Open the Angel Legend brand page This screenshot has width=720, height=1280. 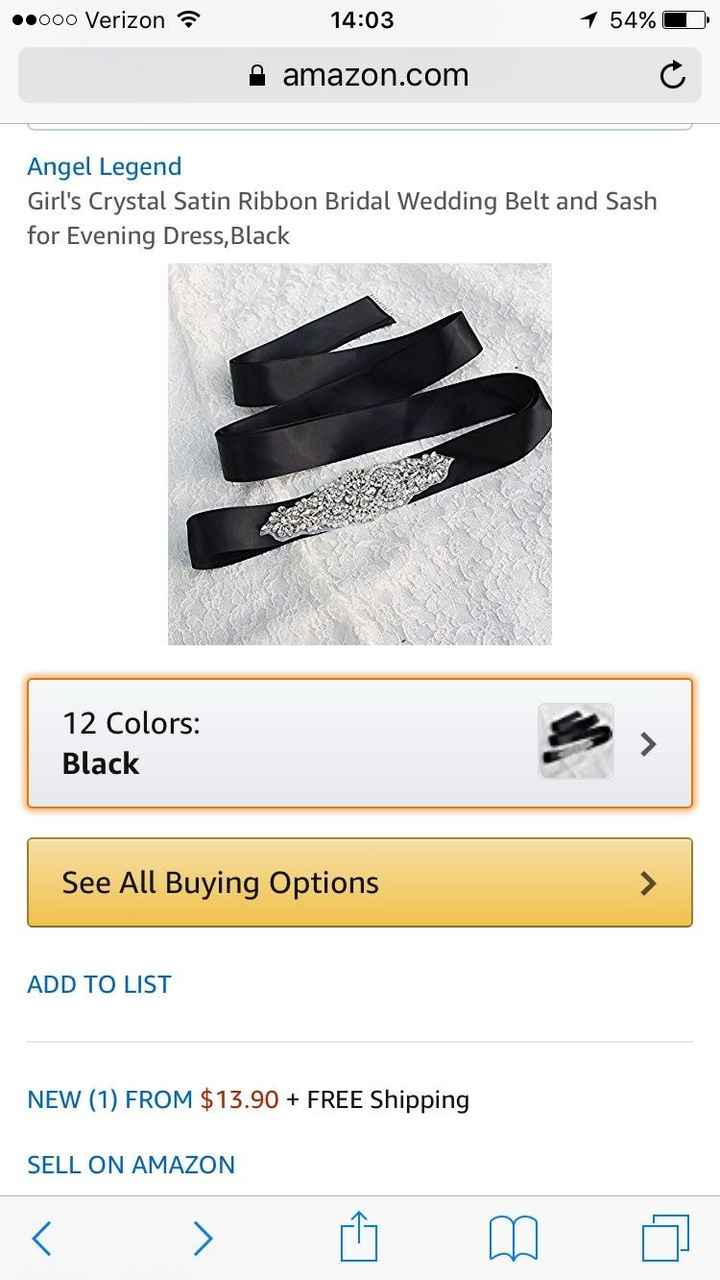(104, 166)
